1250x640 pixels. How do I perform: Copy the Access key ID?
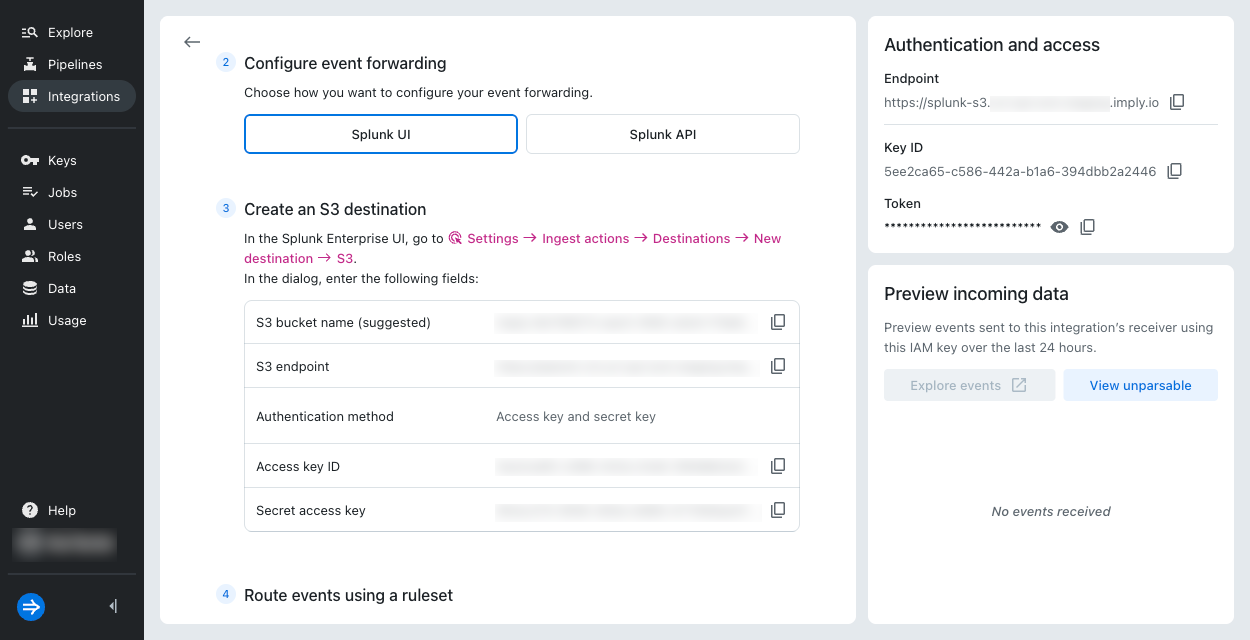coord(778,466)
